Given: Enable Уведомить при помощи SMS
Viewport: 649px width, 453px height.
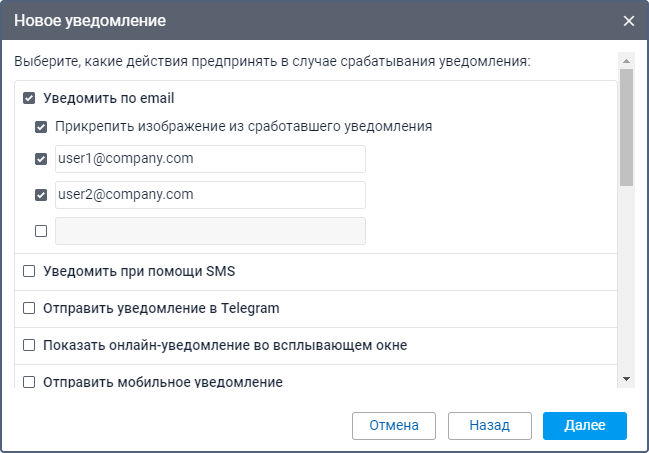Looking at the screenshot, I should tap(29, 271).
